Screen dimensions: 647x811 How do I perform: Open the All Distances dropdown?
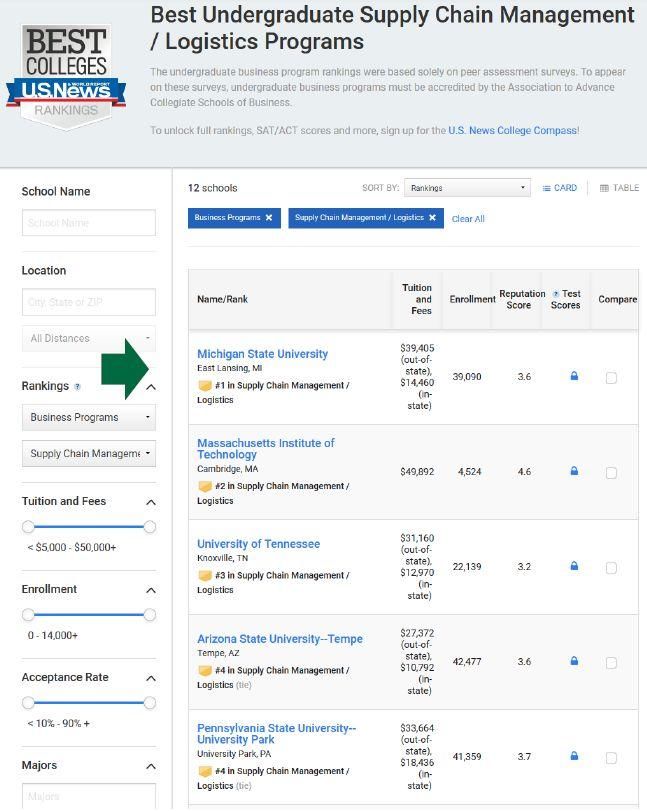(x=88, y=339)
